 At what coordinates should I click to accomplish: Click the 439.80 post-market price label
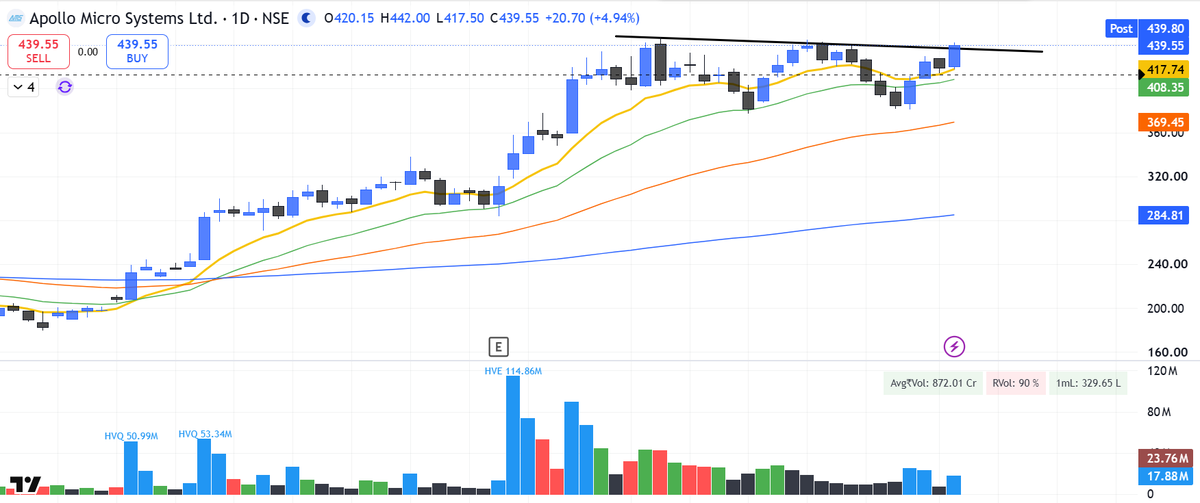point(1165,29)
